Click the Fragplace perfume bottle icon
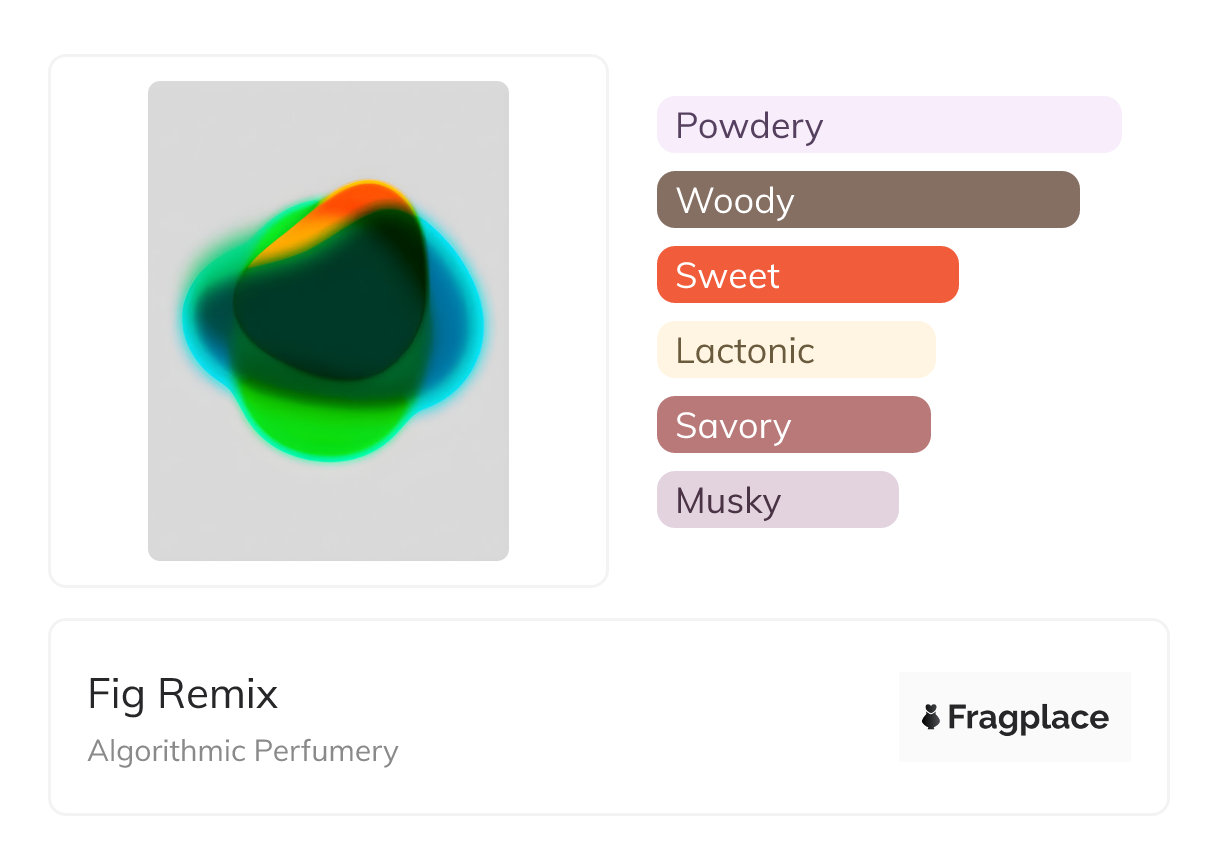This screenshot has width=1218, height=864. [931, 717]
